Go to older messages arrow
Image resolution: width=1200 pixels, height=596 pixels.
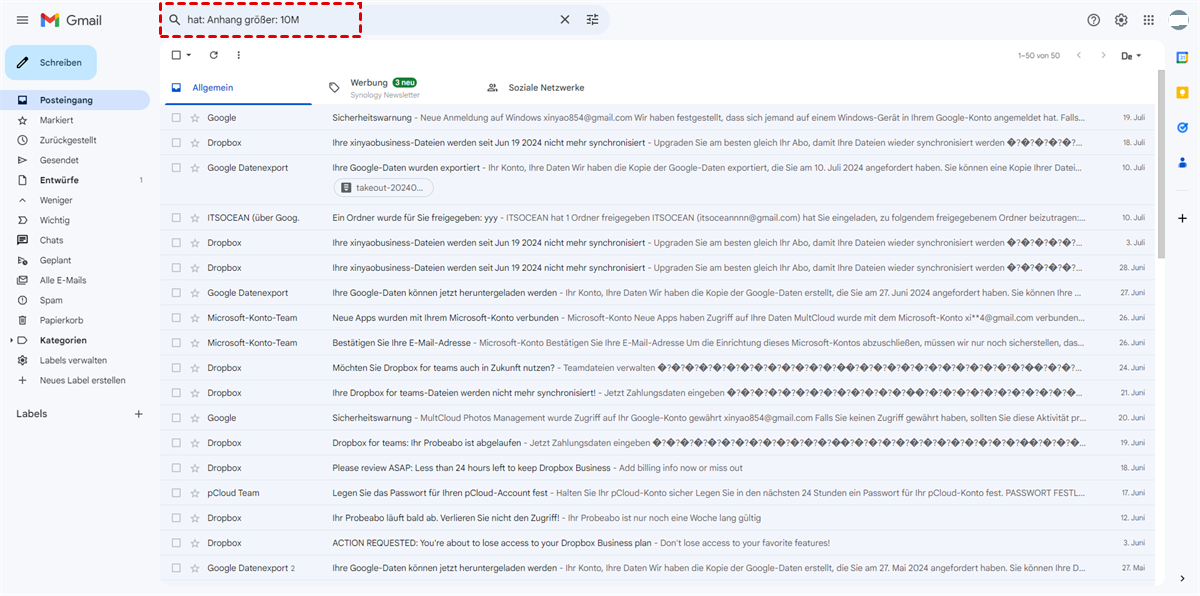(1104, 55)
